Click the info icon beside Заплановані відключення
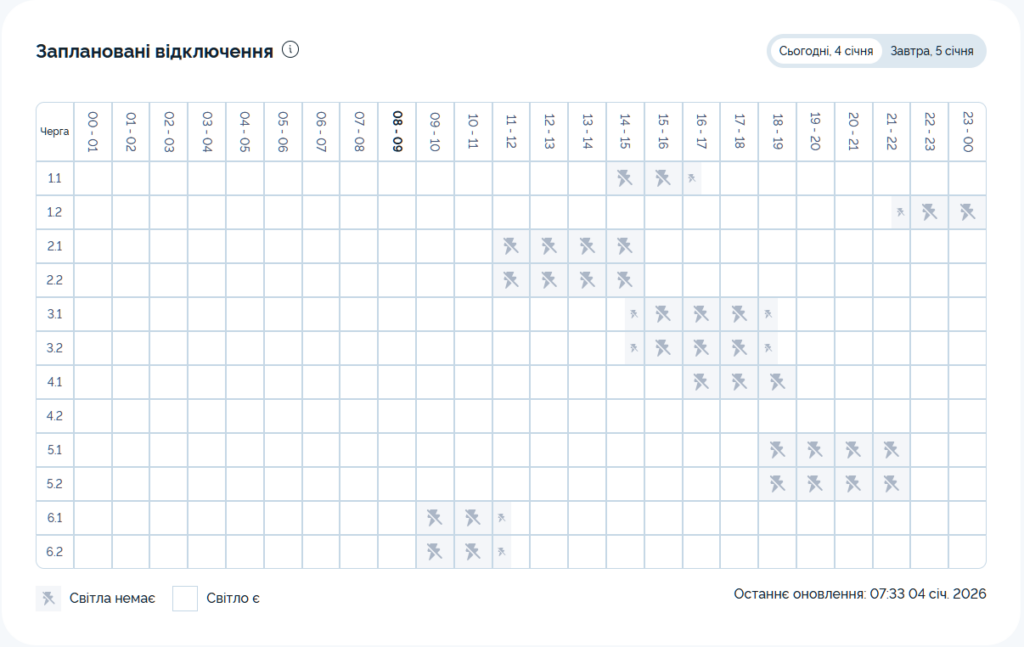This screenshot has width=1024, height=647. click(291, 50)
